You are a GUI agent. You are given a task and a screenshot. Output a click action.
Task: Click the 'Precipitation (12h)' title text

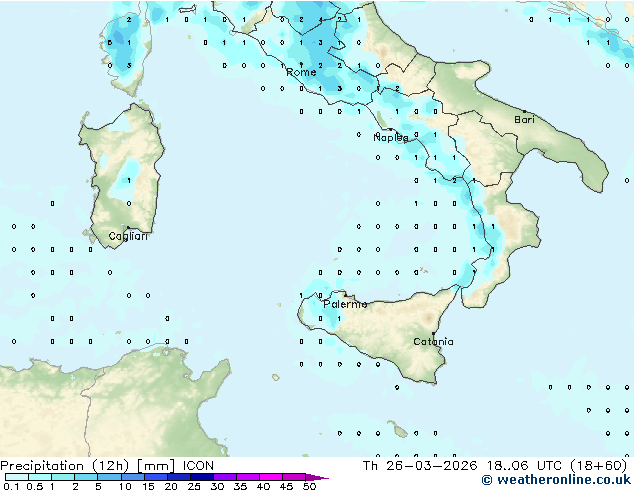click(x=65, y=466)
